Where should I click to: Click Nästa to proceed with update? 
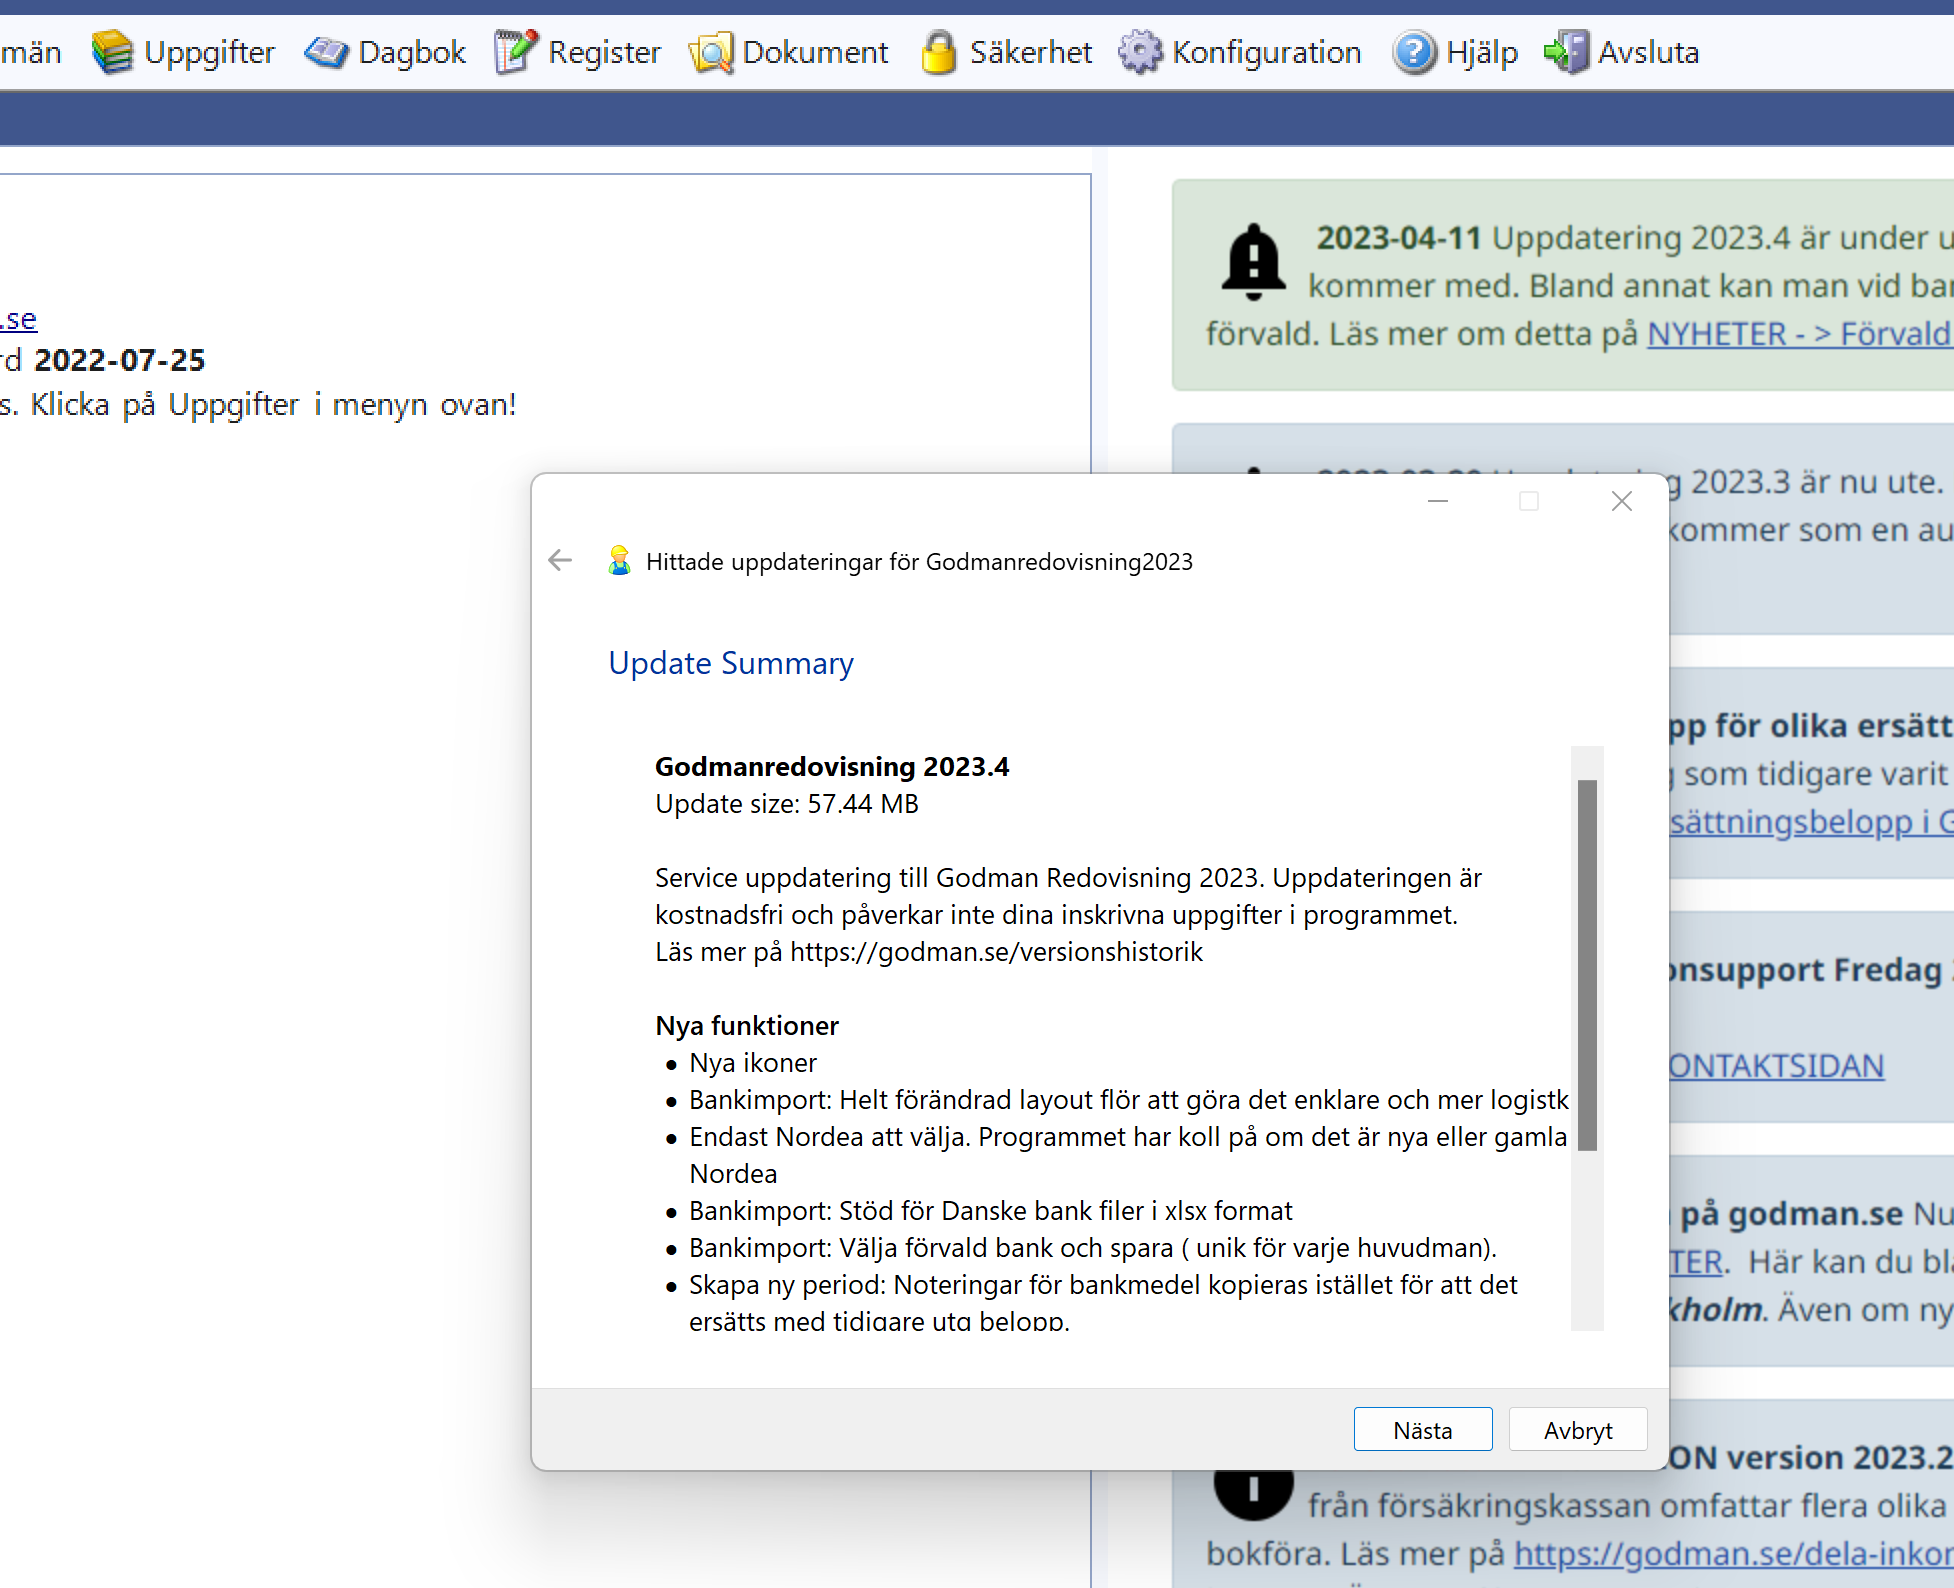click(1423, 1429)
